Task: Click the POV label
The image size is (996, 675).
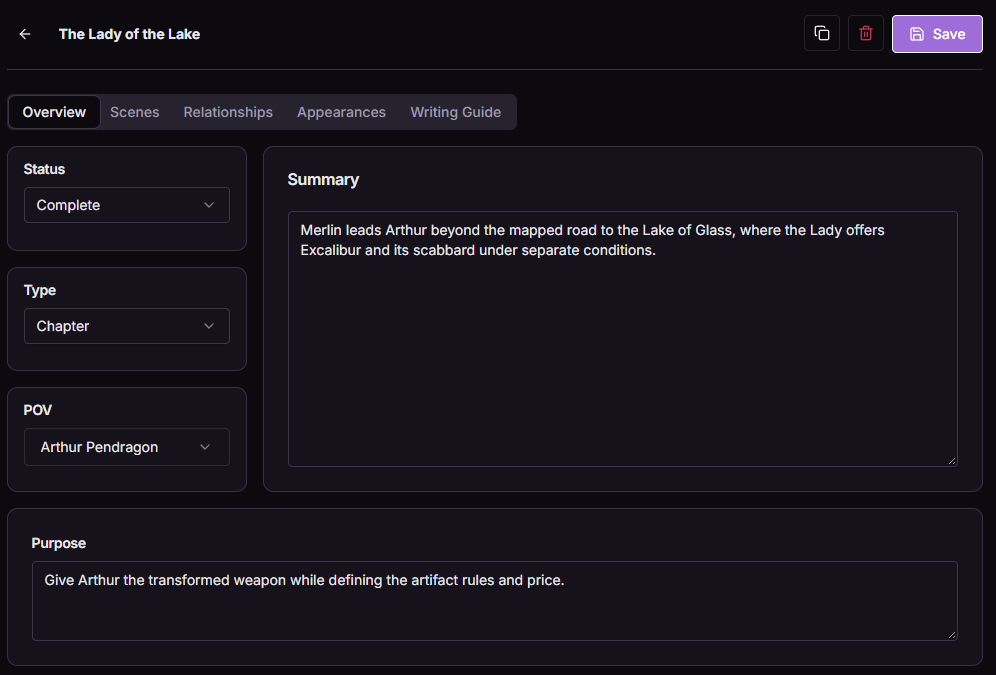Action: tap(37, 410)
